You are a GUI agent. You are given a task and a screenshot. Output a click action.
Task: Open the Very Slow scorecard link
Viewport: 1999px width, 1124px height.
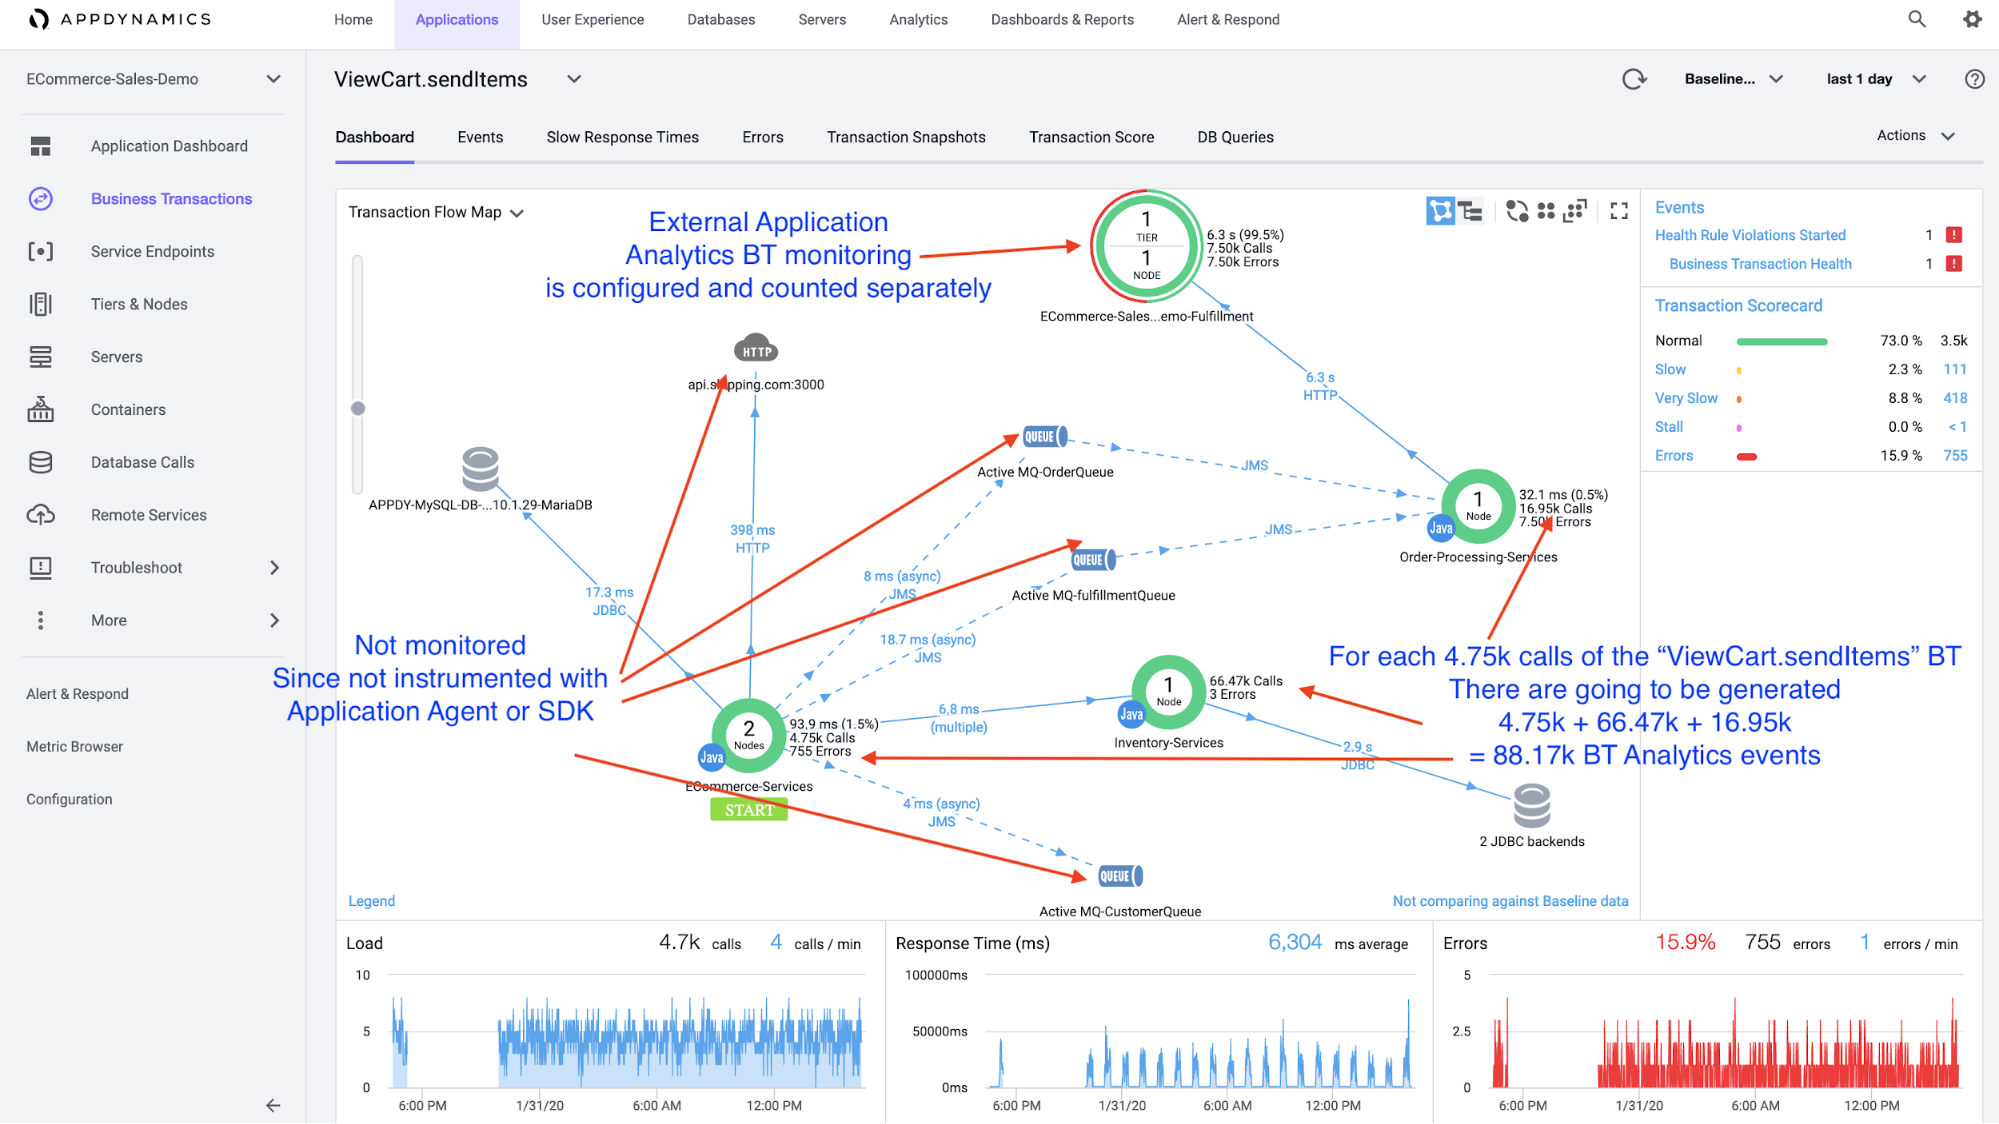(x=1686, y=398)
